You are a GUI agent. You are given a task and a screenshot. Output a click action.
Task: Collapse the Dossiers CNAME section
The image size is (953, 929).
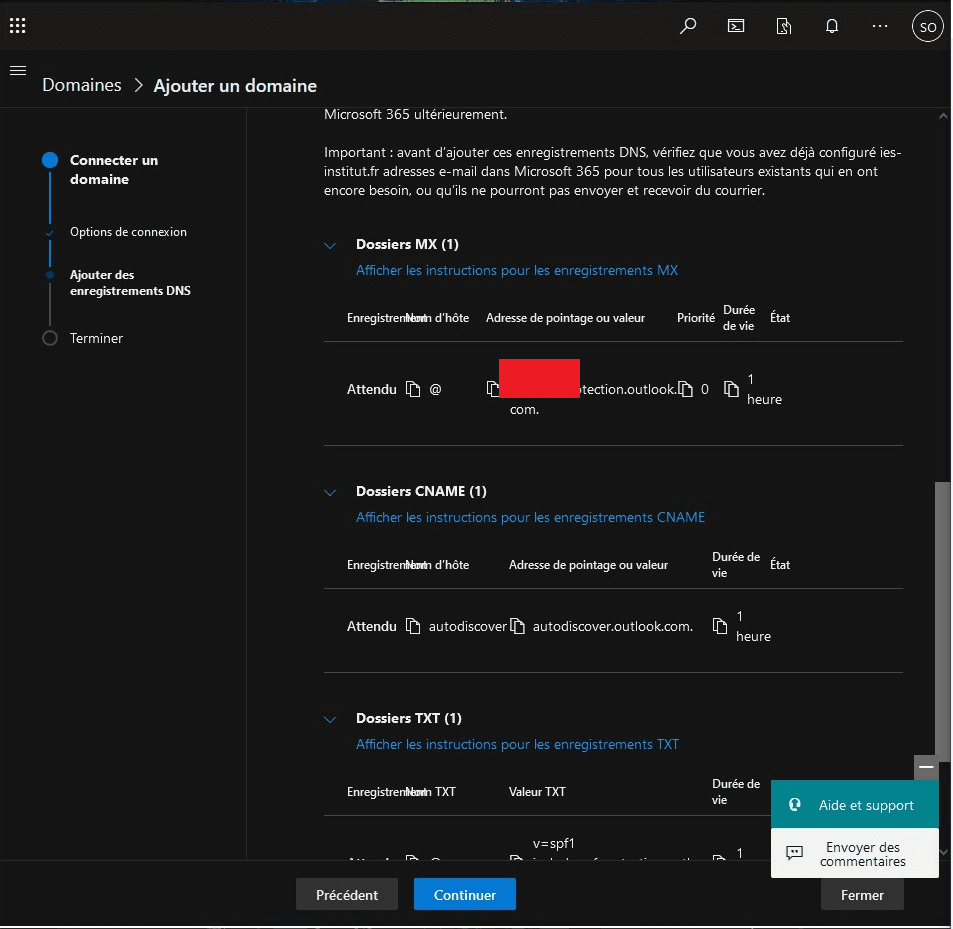(330, 492)
